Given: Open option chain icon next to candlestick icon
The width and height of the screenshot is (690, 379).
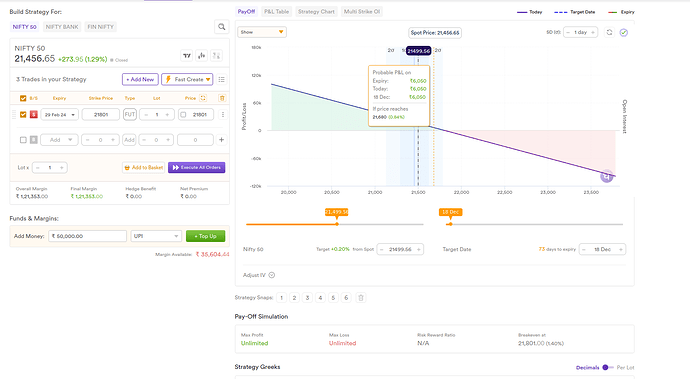Looking at the screenshot, I should 216,55.
